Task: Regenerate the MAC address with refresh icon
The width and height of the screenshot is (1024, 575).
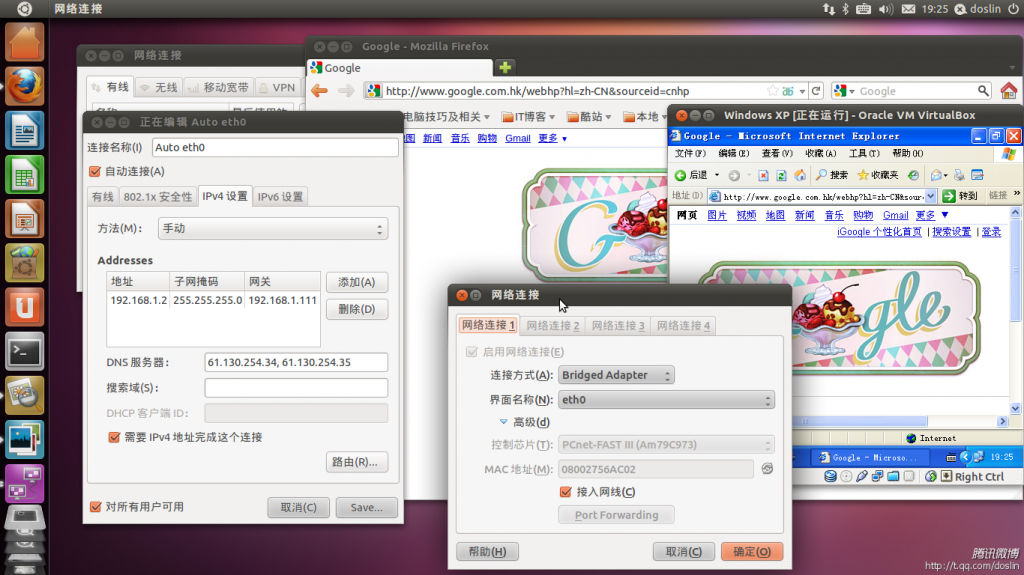Action: point(767,468)
